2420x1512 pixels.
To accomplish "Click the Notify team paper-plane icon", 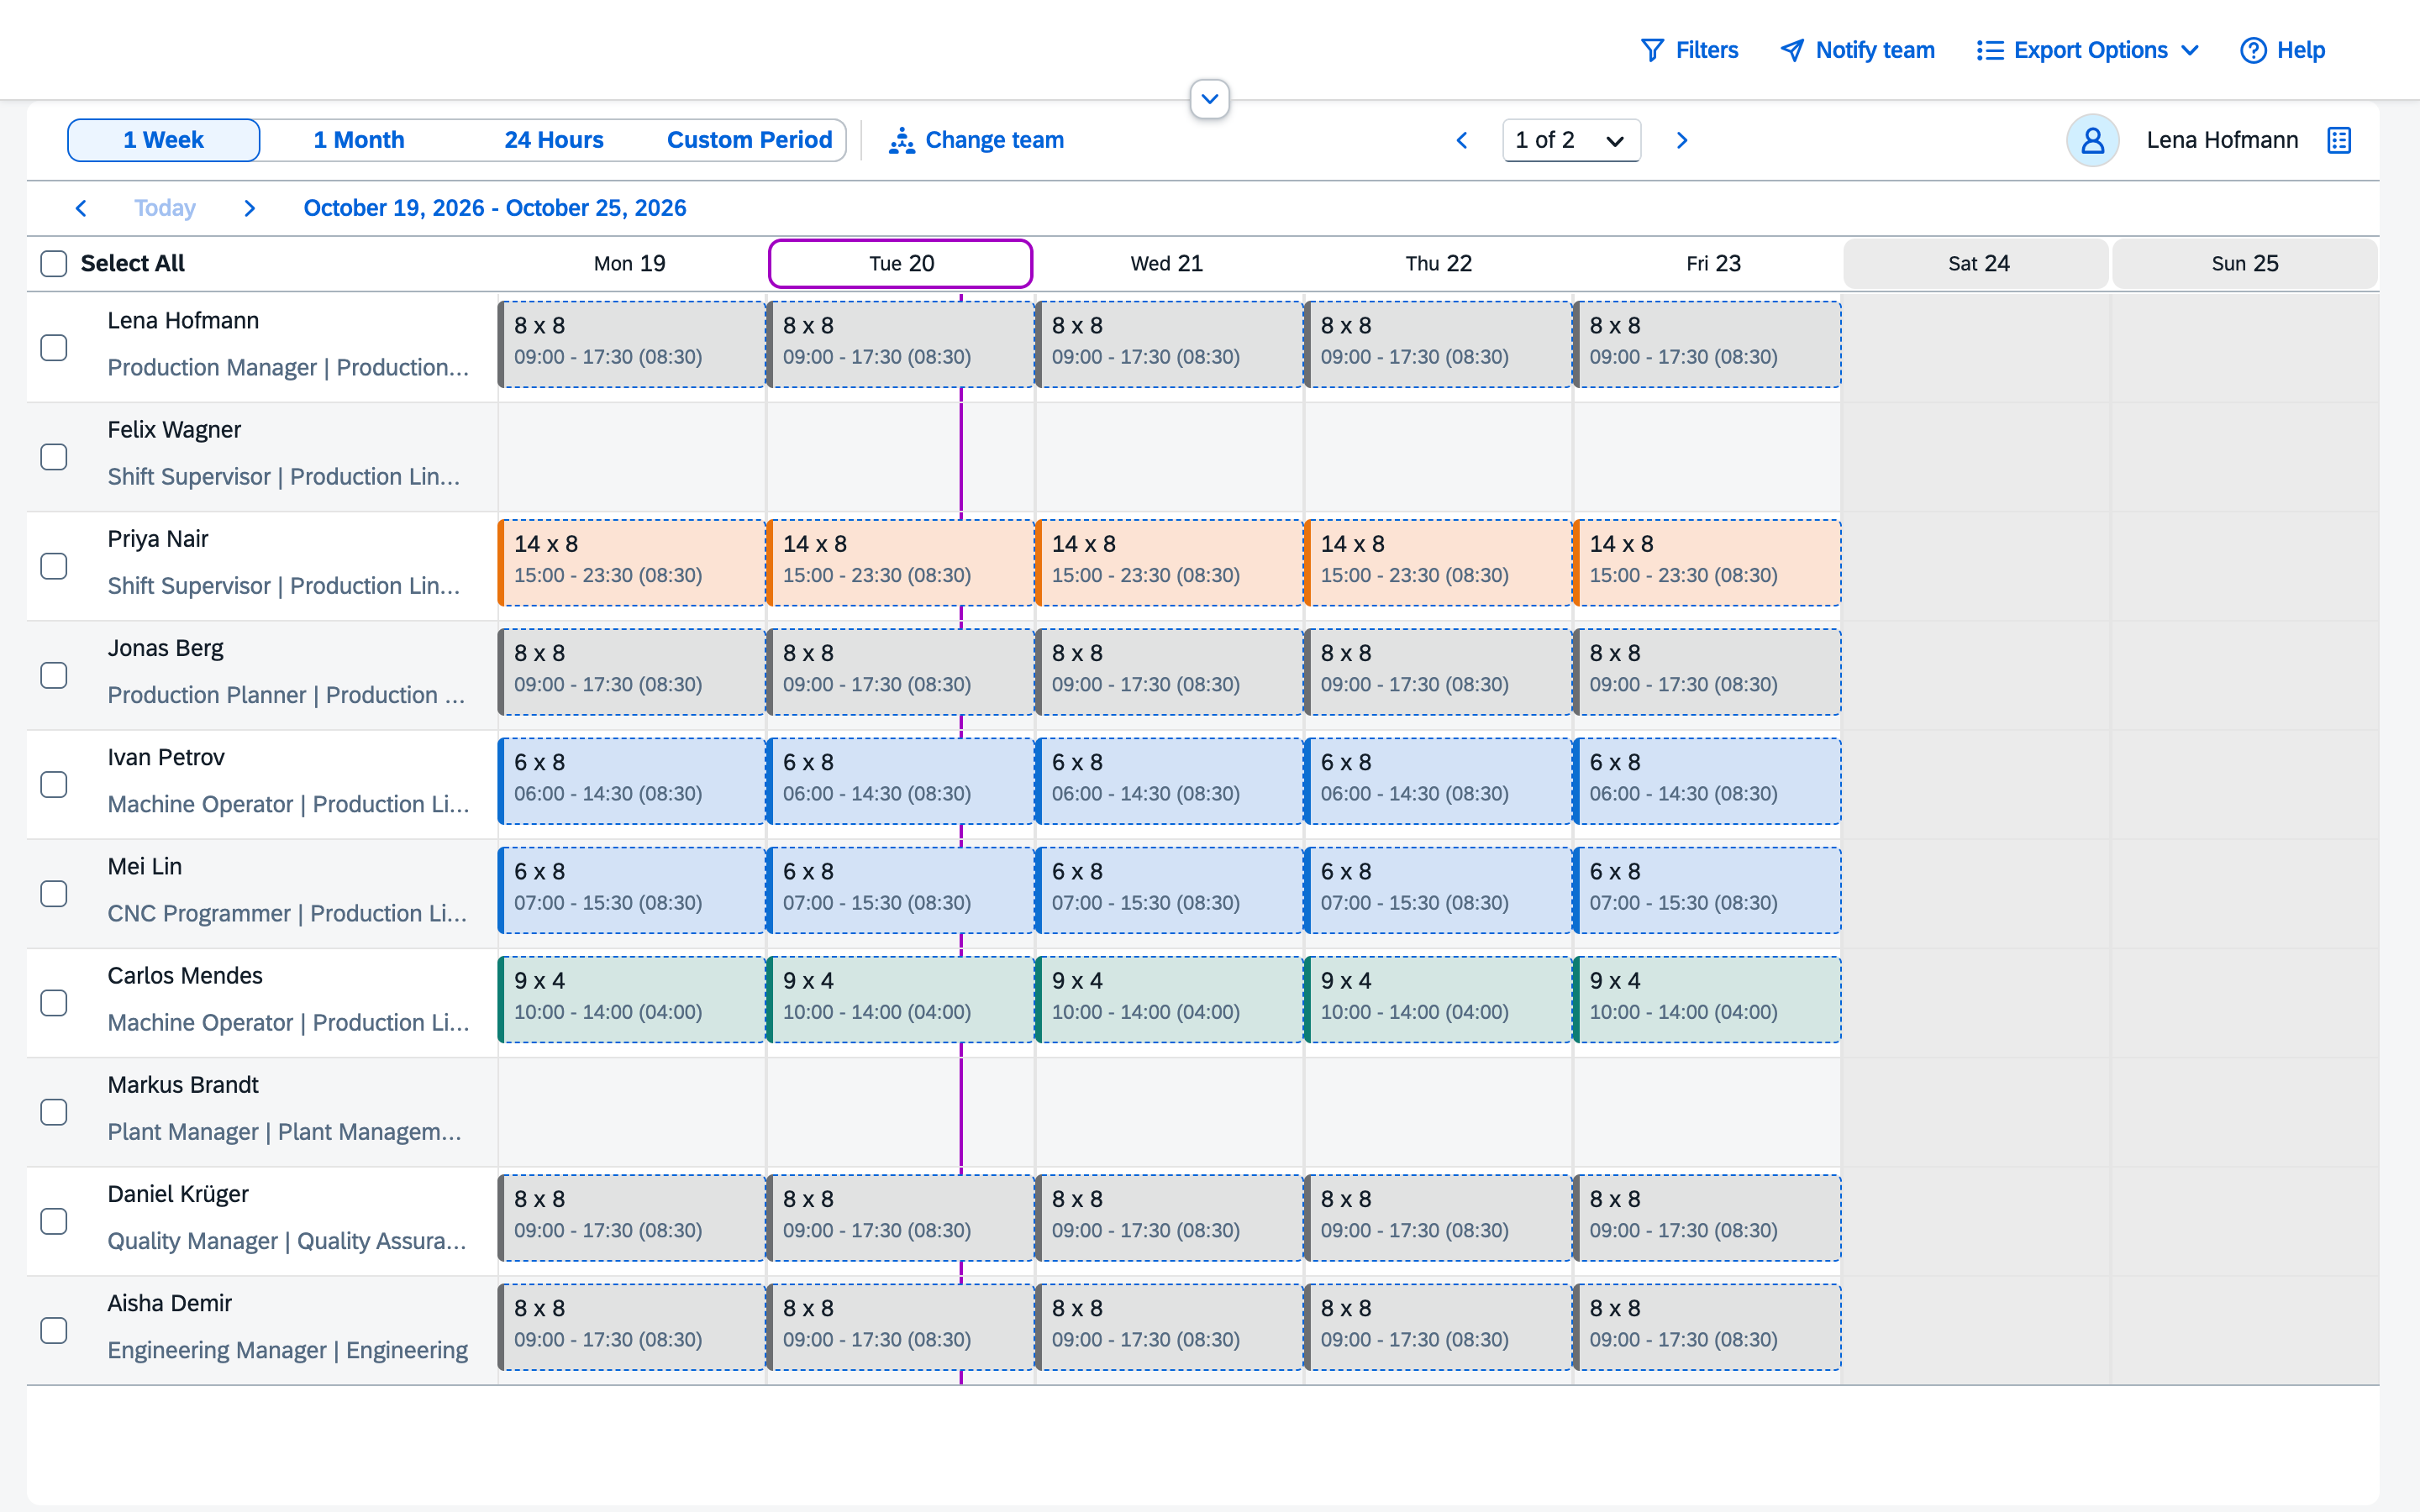I will coord(1792,50).
